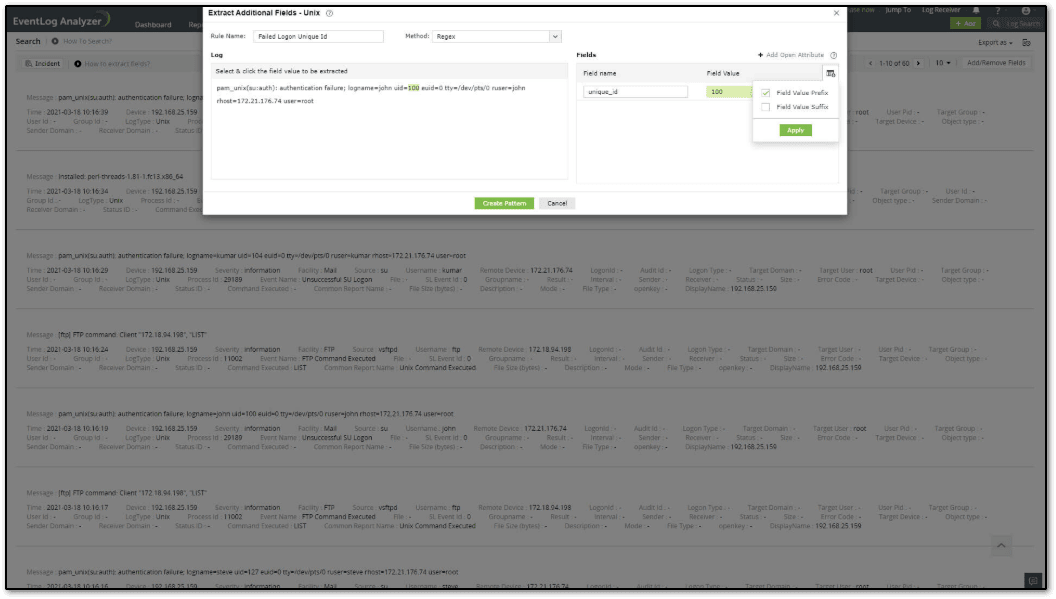Check Field Value Suffix checkbox
Image resolution: width=1056 pixels, height=599 pixels.
click(x=766, y=107)
